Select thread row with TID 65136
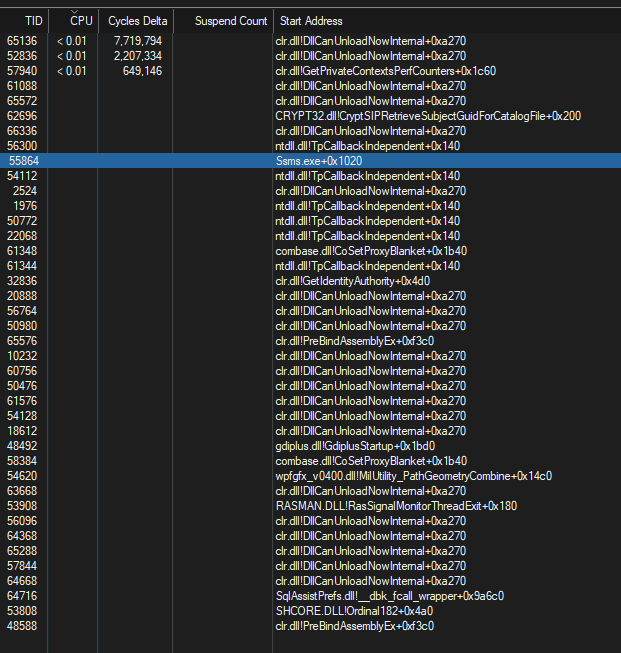The height and width of the screenshot is (653, 621). [x=310, y=41]
